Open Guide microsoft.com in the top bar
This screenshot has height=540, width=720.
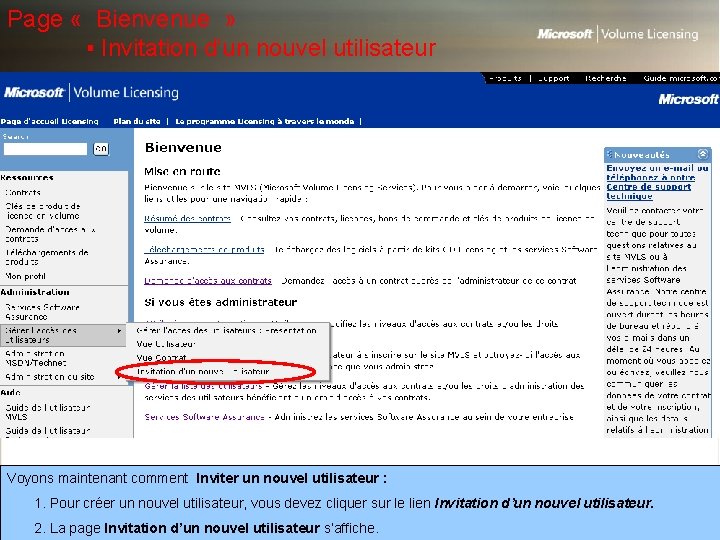[x=681, y=78]
